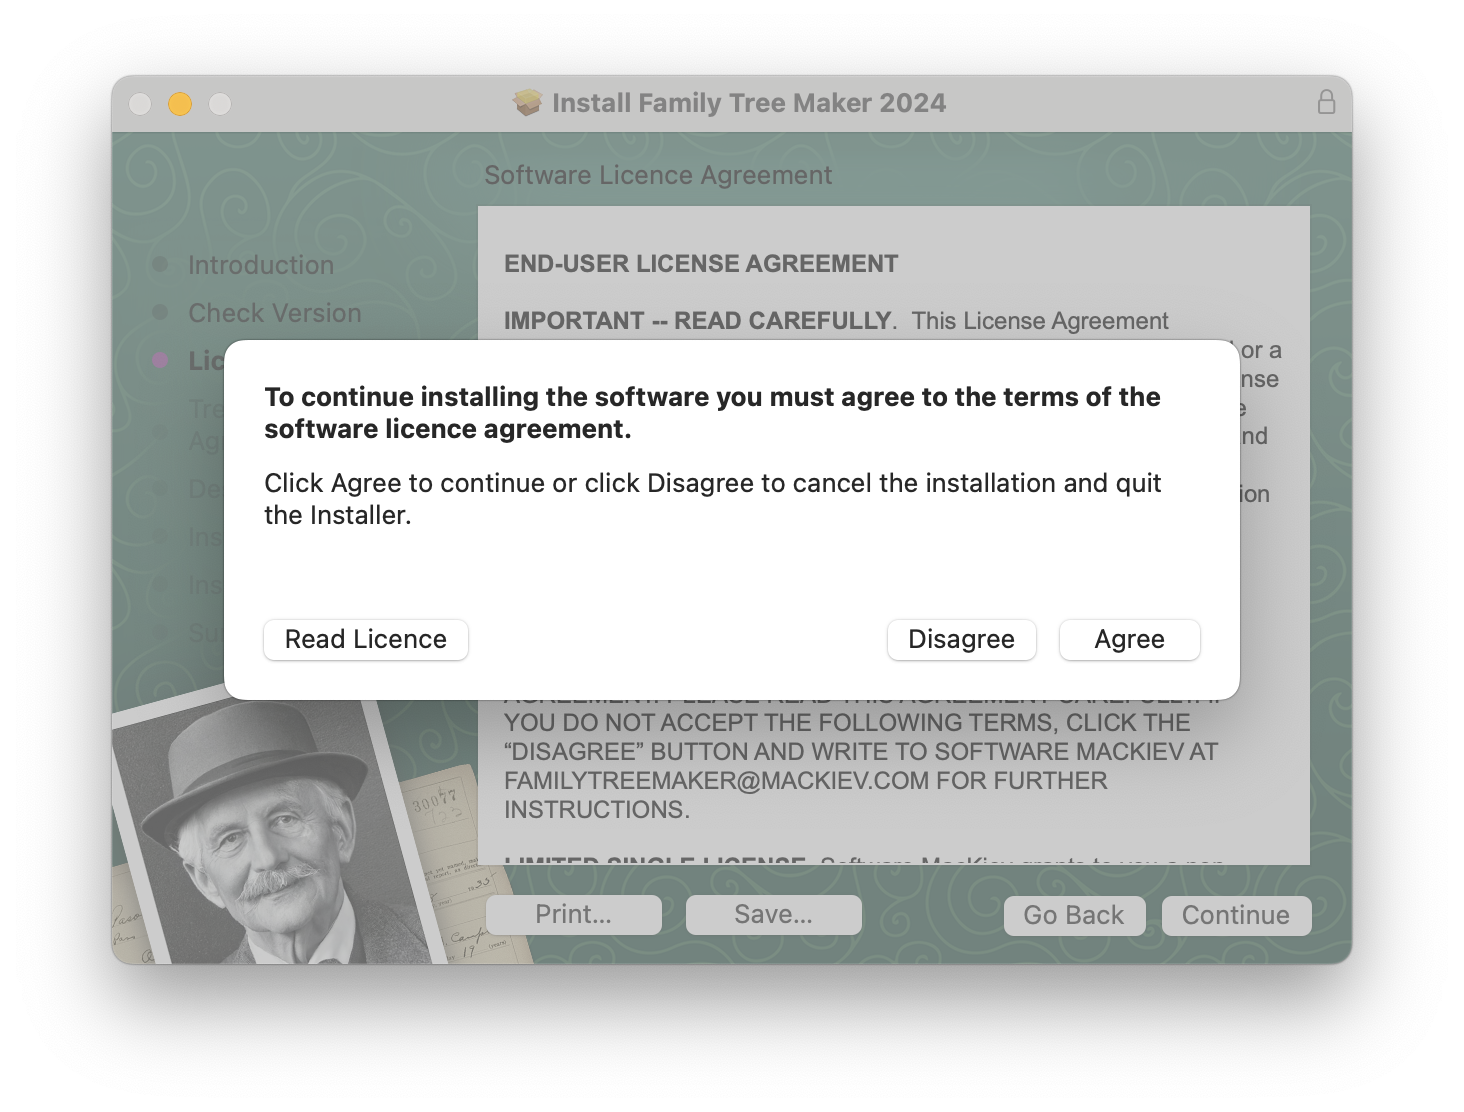Click the vintage portrait of the man
Viewport: 1464px width, 1112px height.
260,830
